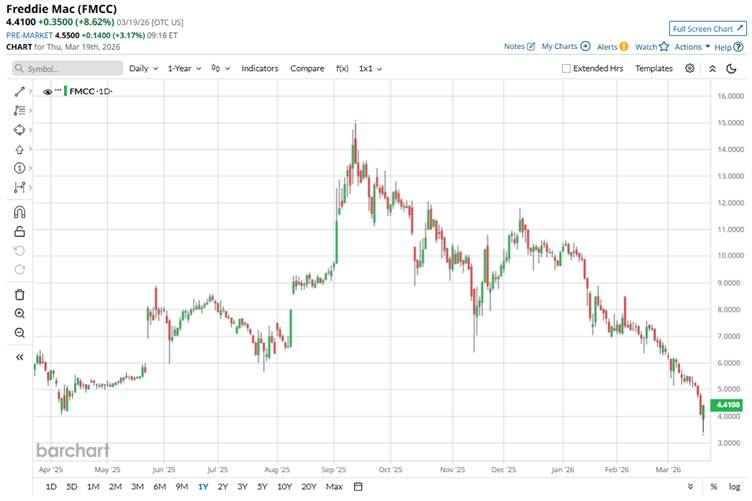Zoom in on the chart

[20, 313]
